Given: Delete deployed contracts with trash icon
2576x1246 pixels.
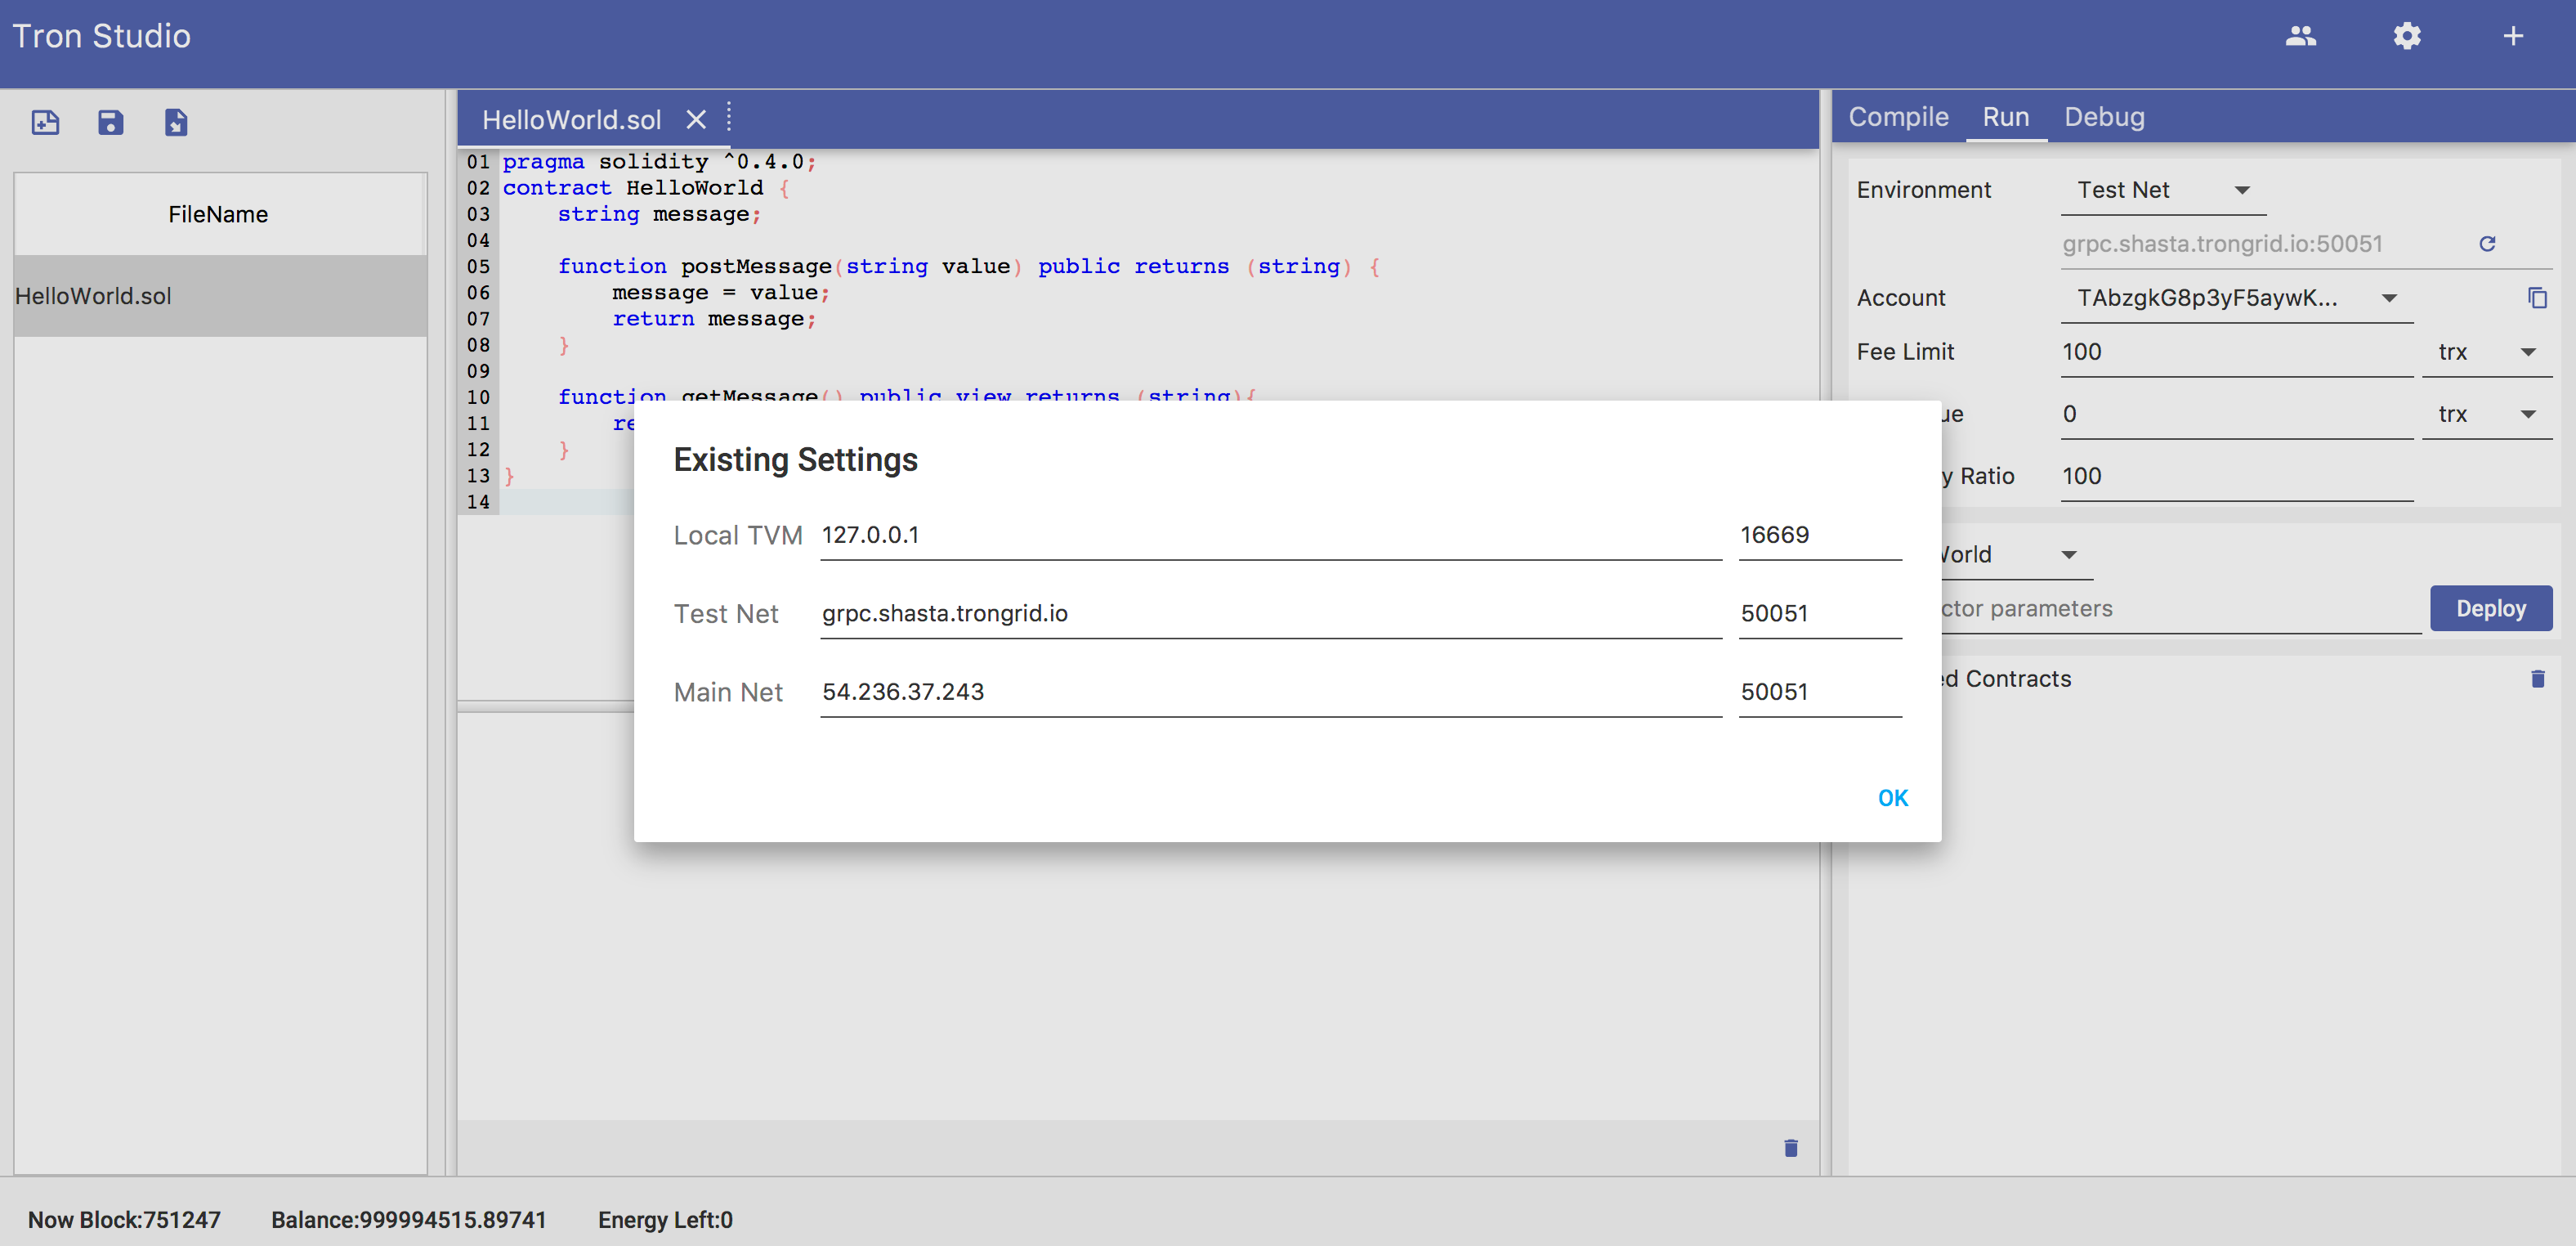Looking at the screenshot, I should 2537,679.
